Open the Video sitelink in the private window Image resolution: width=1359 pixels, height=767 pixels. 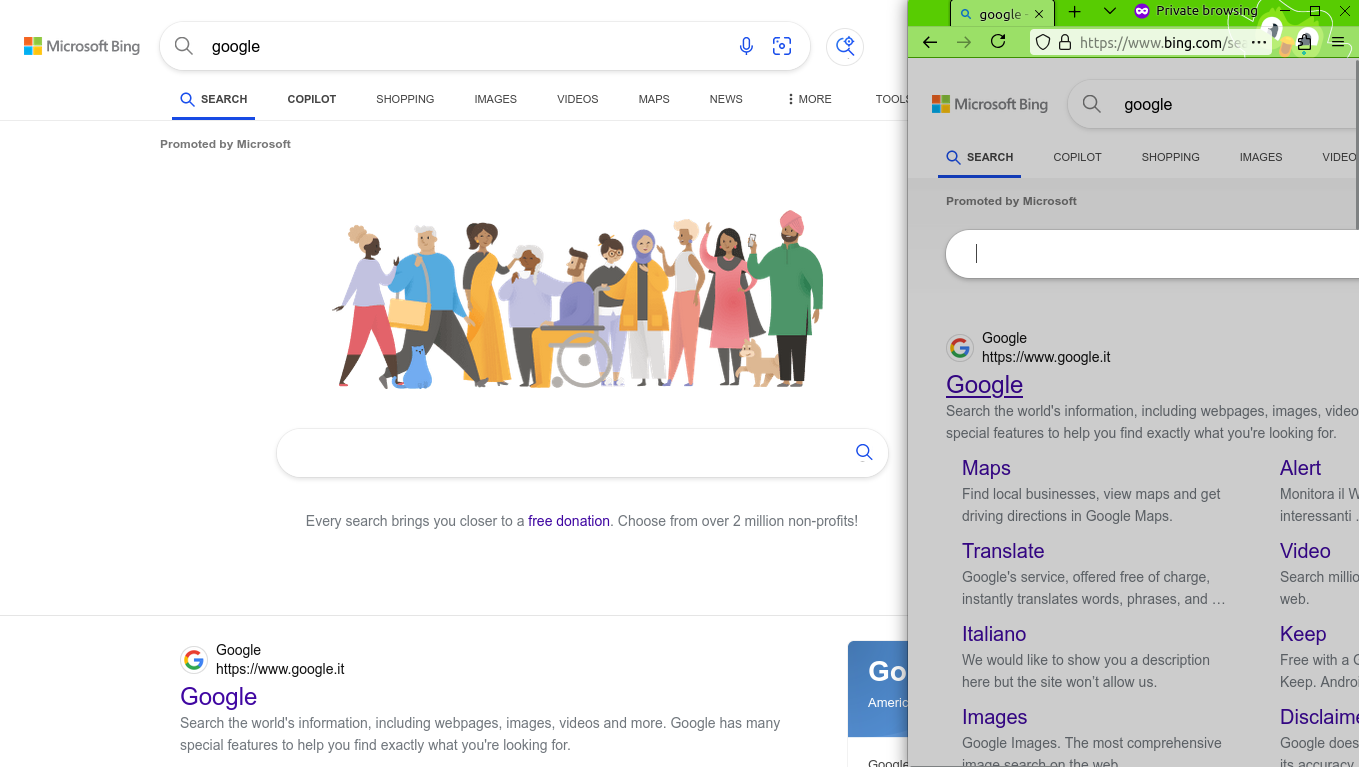pos(1305,551)
